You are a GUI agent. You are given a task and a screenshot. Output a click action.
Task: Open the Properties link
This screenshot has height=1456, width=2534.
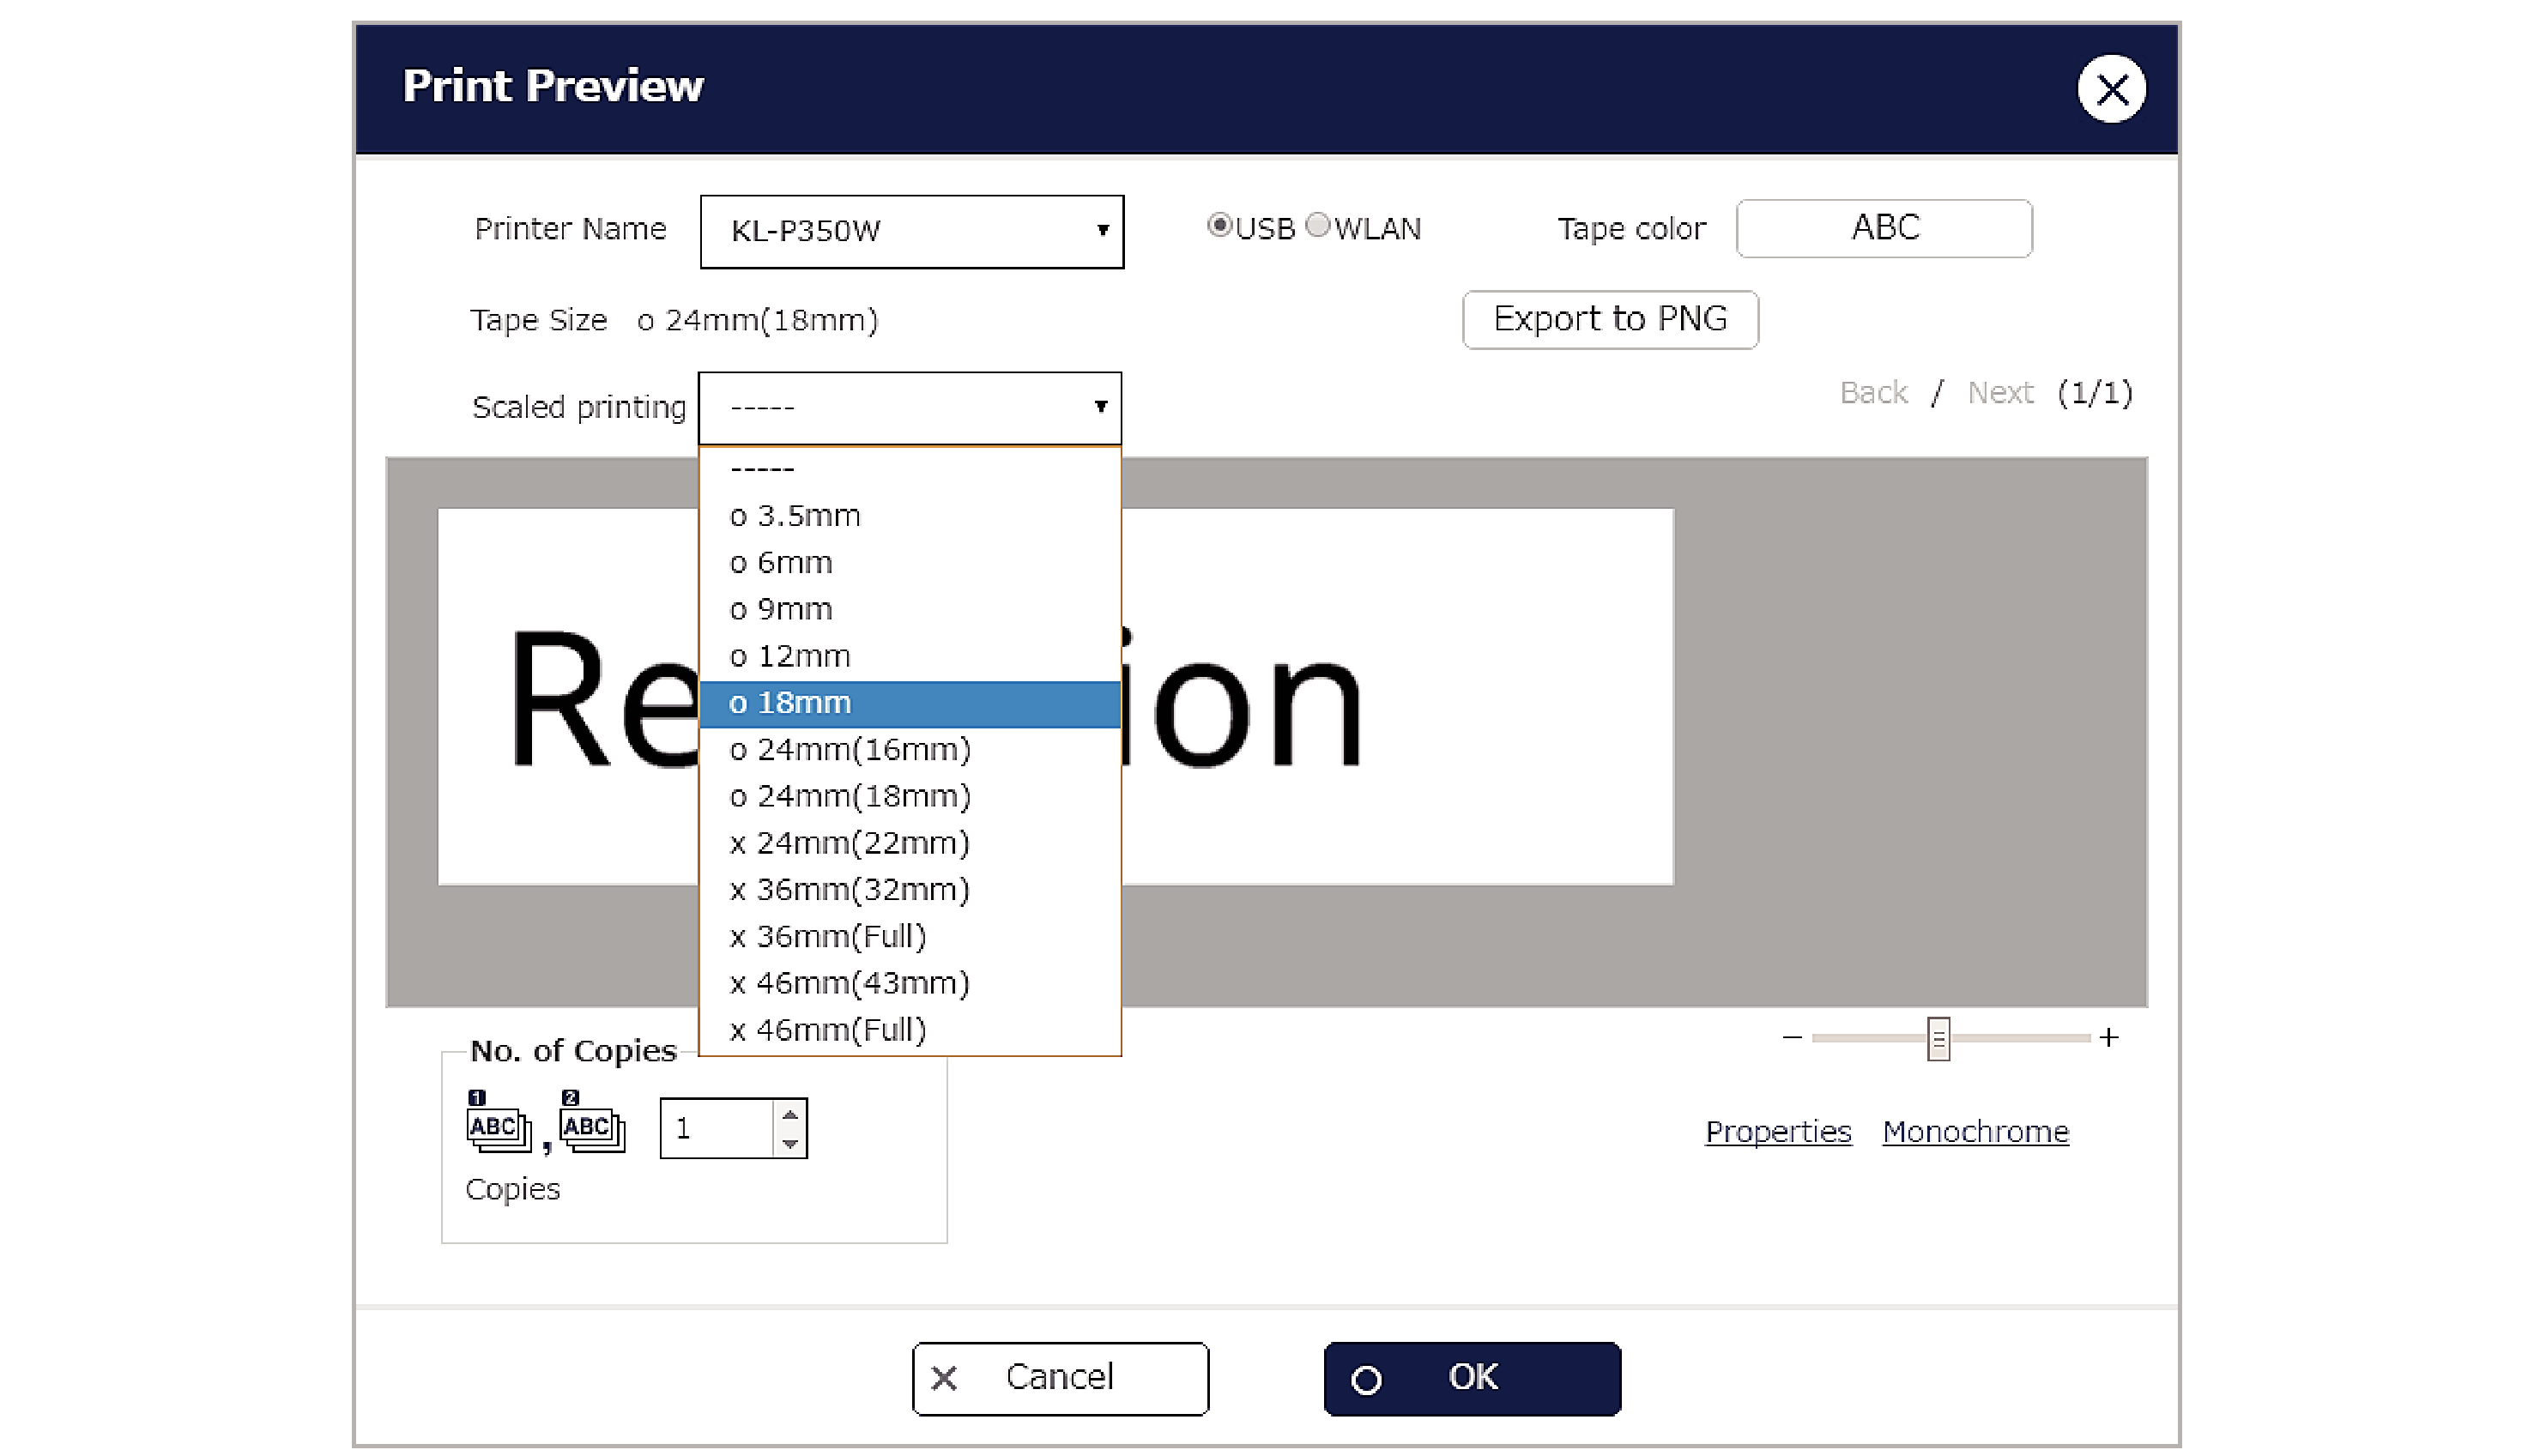point(1777,1132)
